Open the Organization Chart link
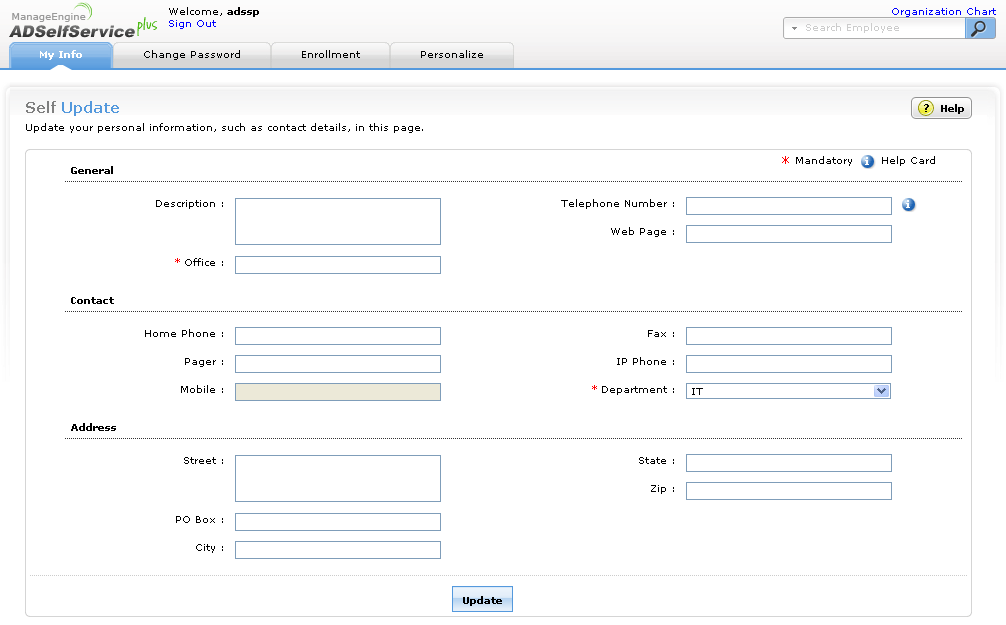 [943, 12]
